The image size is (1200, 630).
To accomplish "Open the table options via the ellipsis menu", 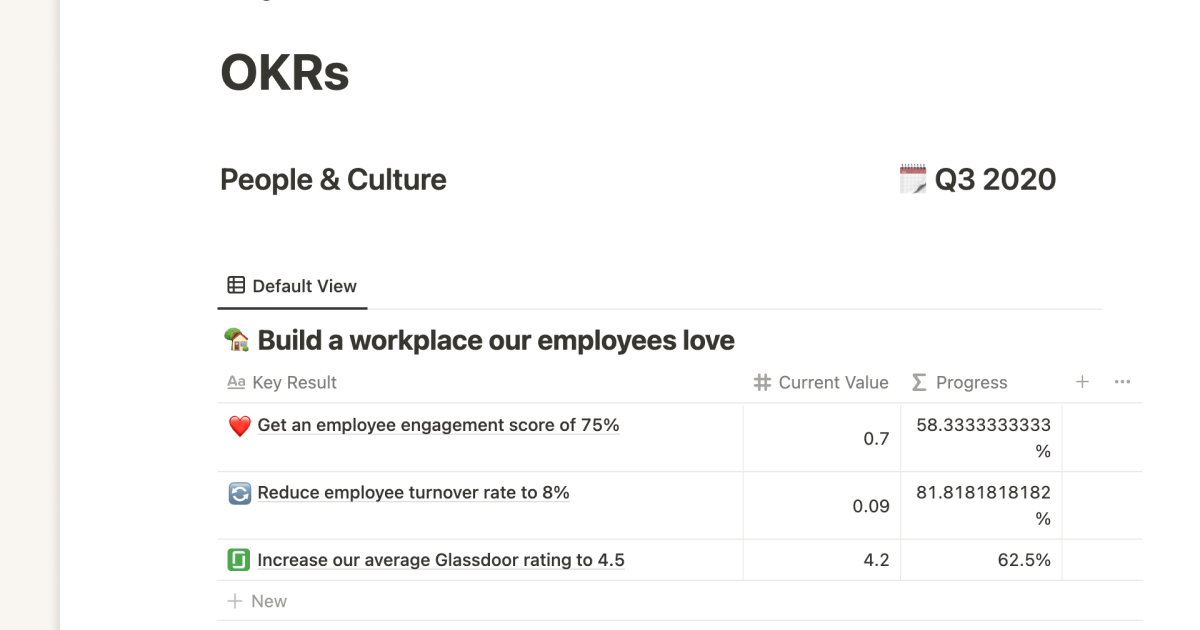I will (1122, 382).
